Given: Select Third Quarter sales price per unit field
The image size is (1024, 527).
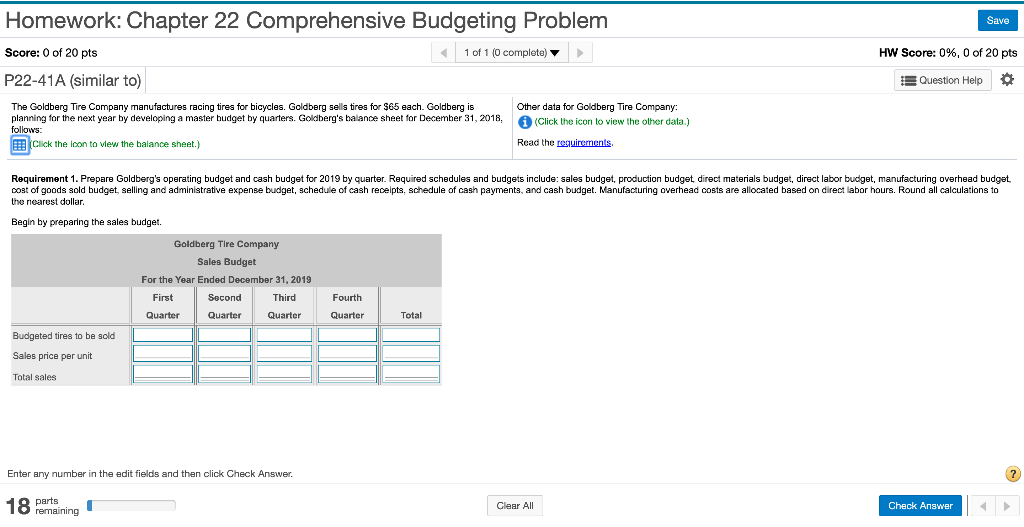Looking at the screenshot, I should 284,353.
